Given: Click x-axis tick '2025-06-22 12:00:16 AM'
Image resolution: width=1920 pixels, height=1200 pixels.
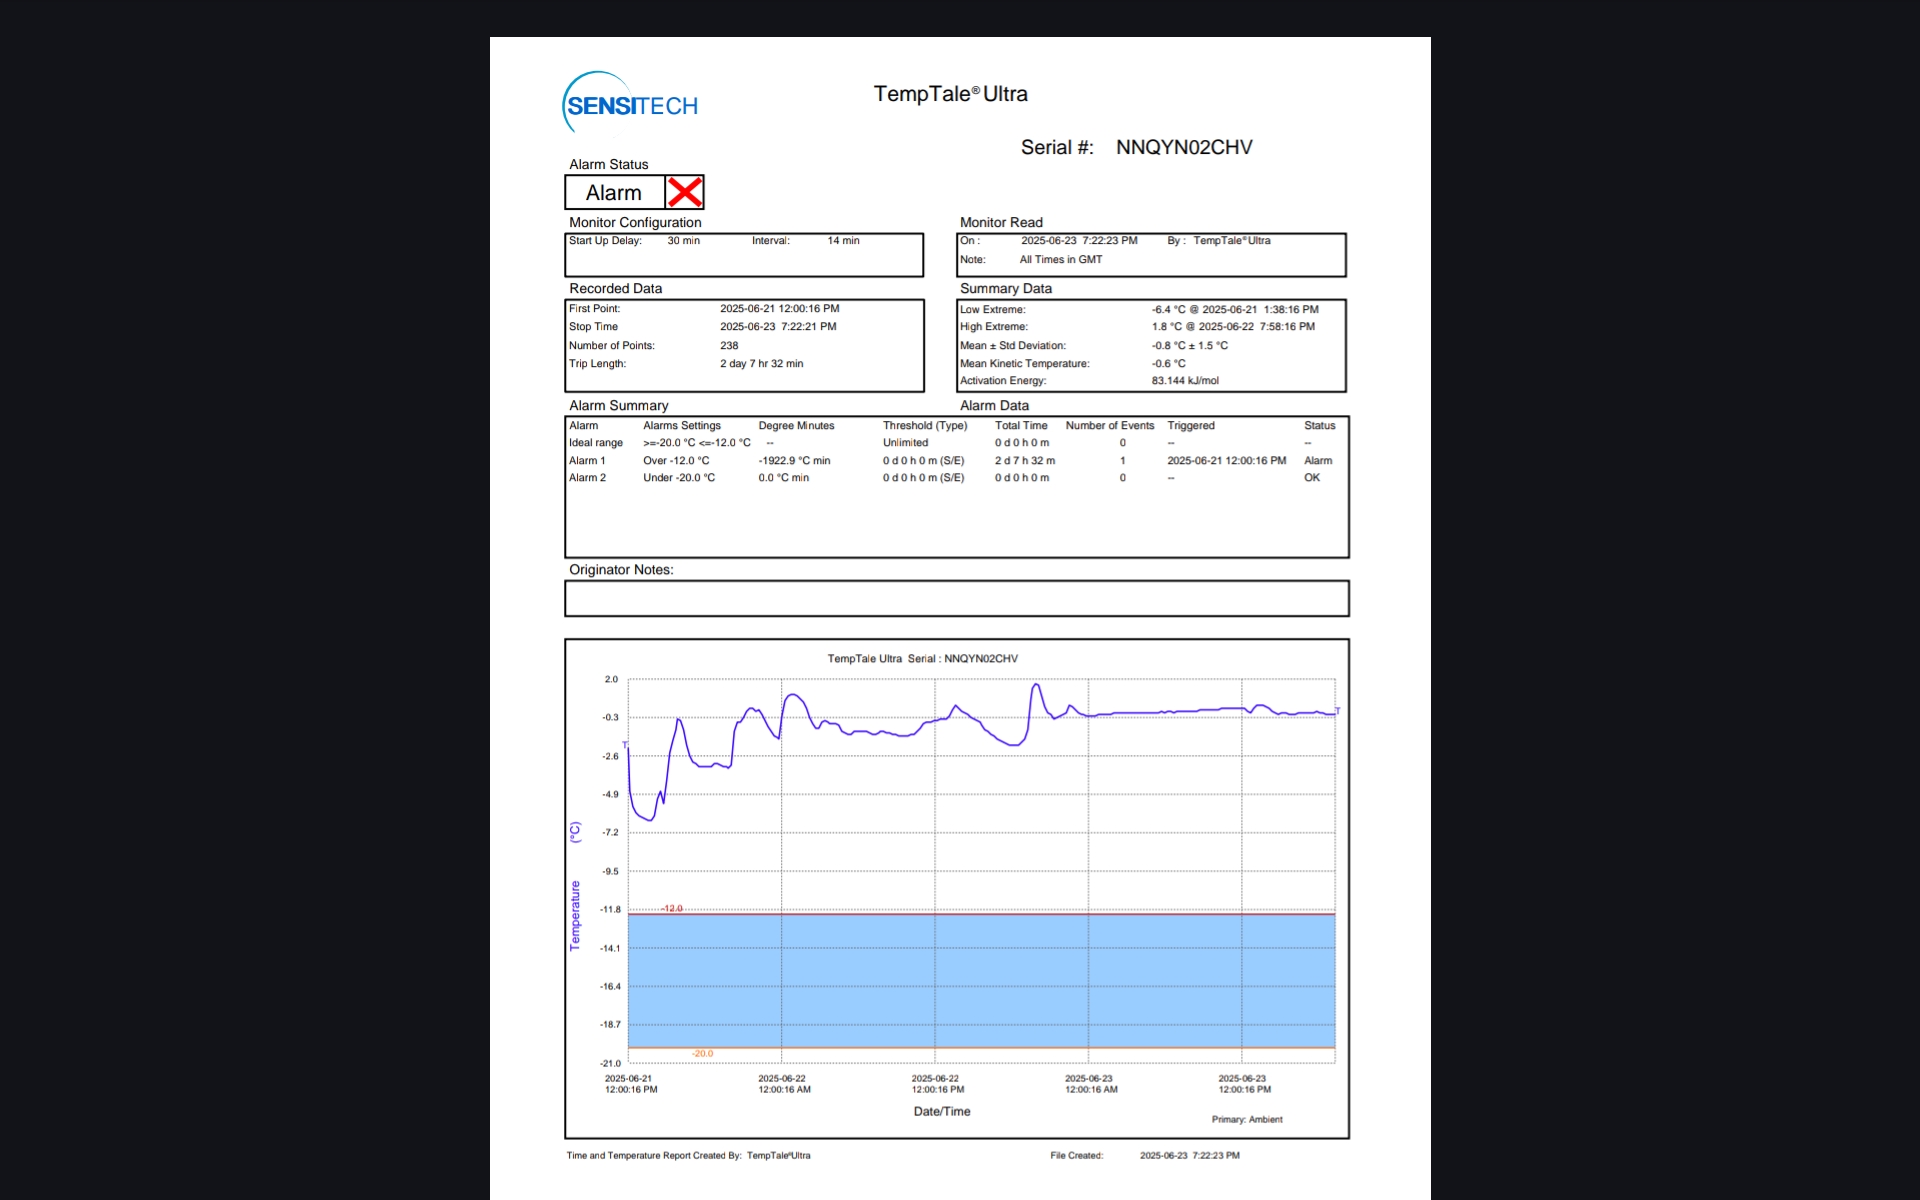Looking at the screenshot, I should [784, 1084].
